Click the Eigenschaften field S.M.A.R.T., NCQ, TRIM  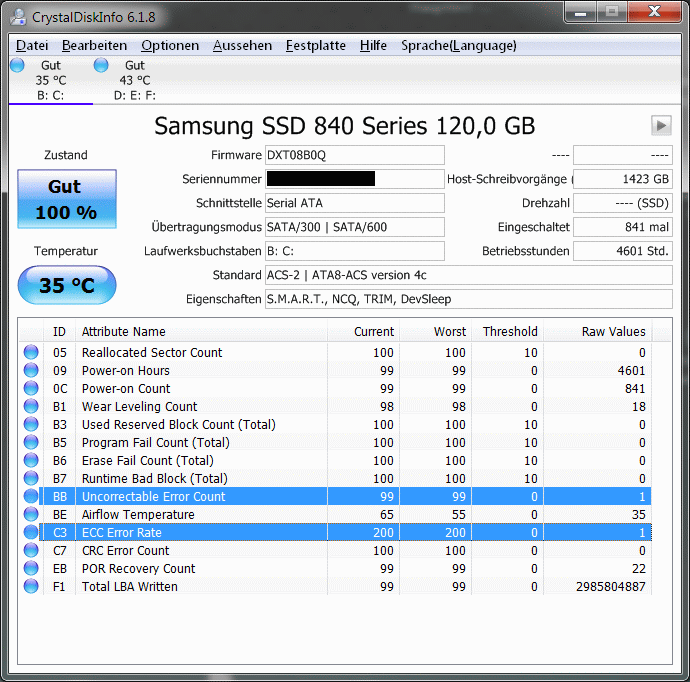[469, 299]
